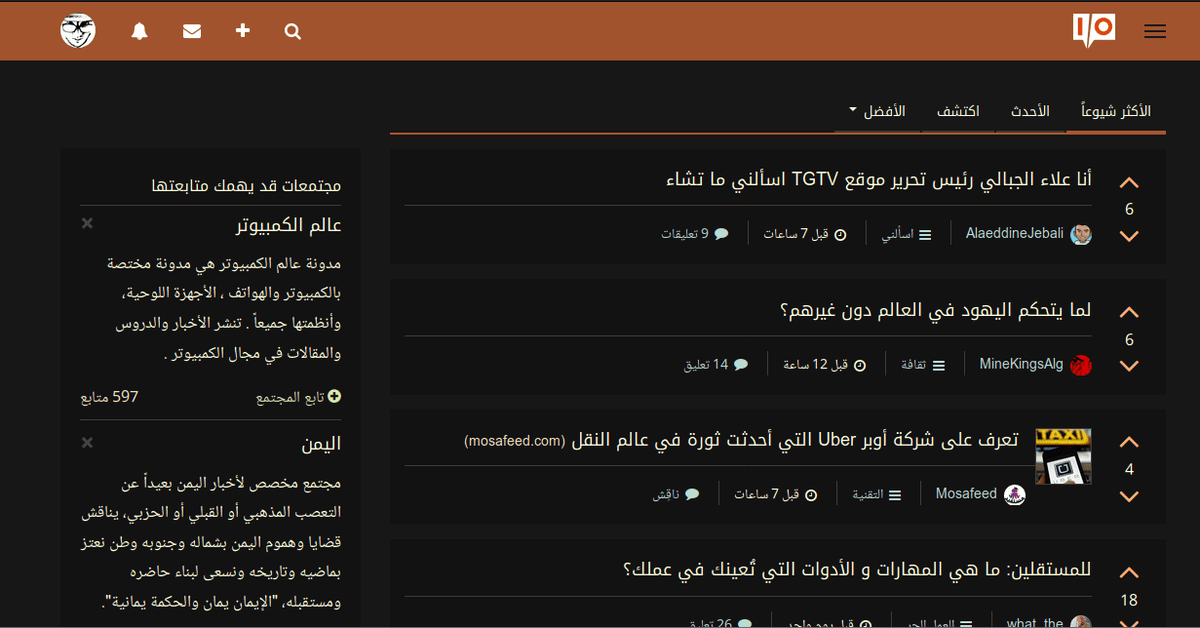
Task: Dismiss اليمن community suggestion
Action: [x=87, y=442]
